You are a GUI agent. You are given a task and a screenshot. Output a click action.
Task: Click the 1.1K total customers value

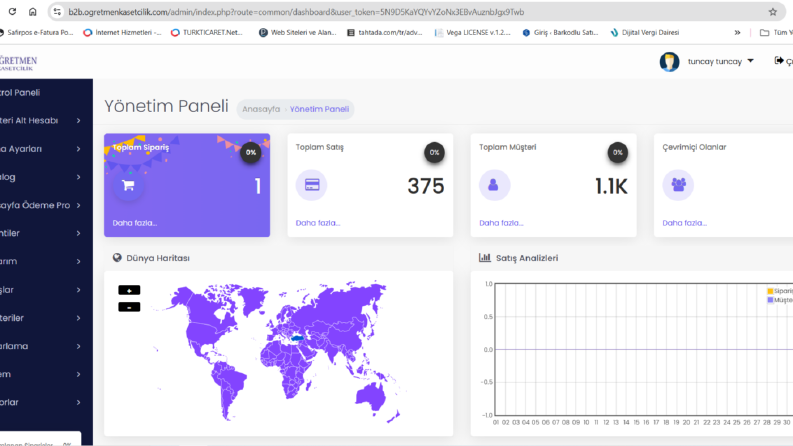(x=611, y=186)
